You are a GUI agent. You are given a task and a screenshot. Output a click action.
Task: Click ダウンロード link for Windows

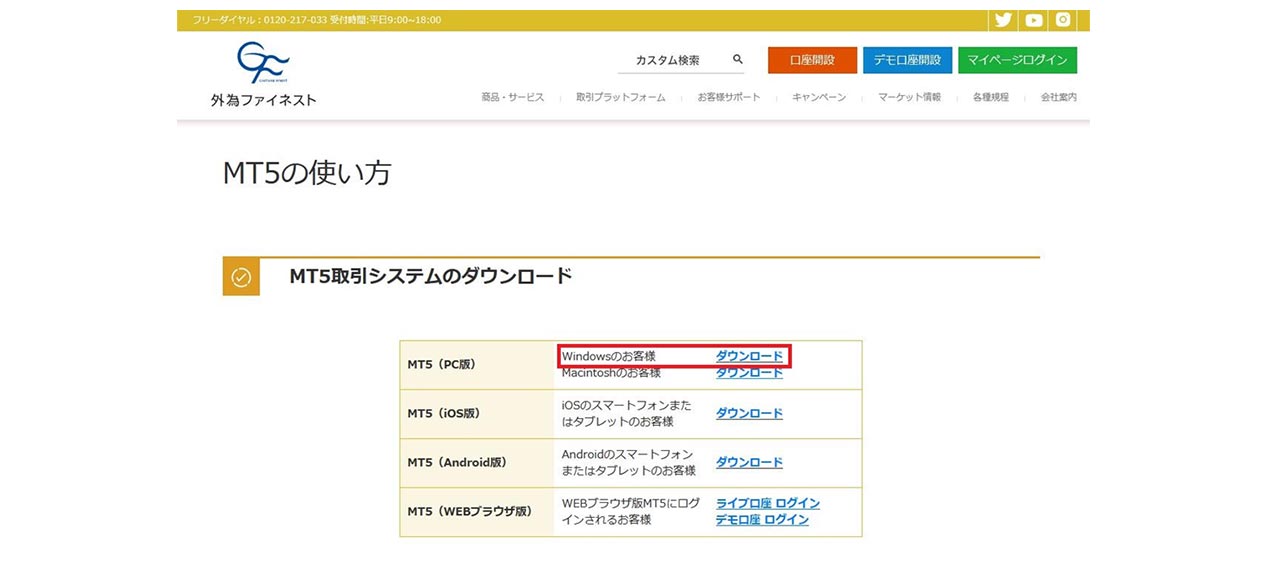[749, 356]
